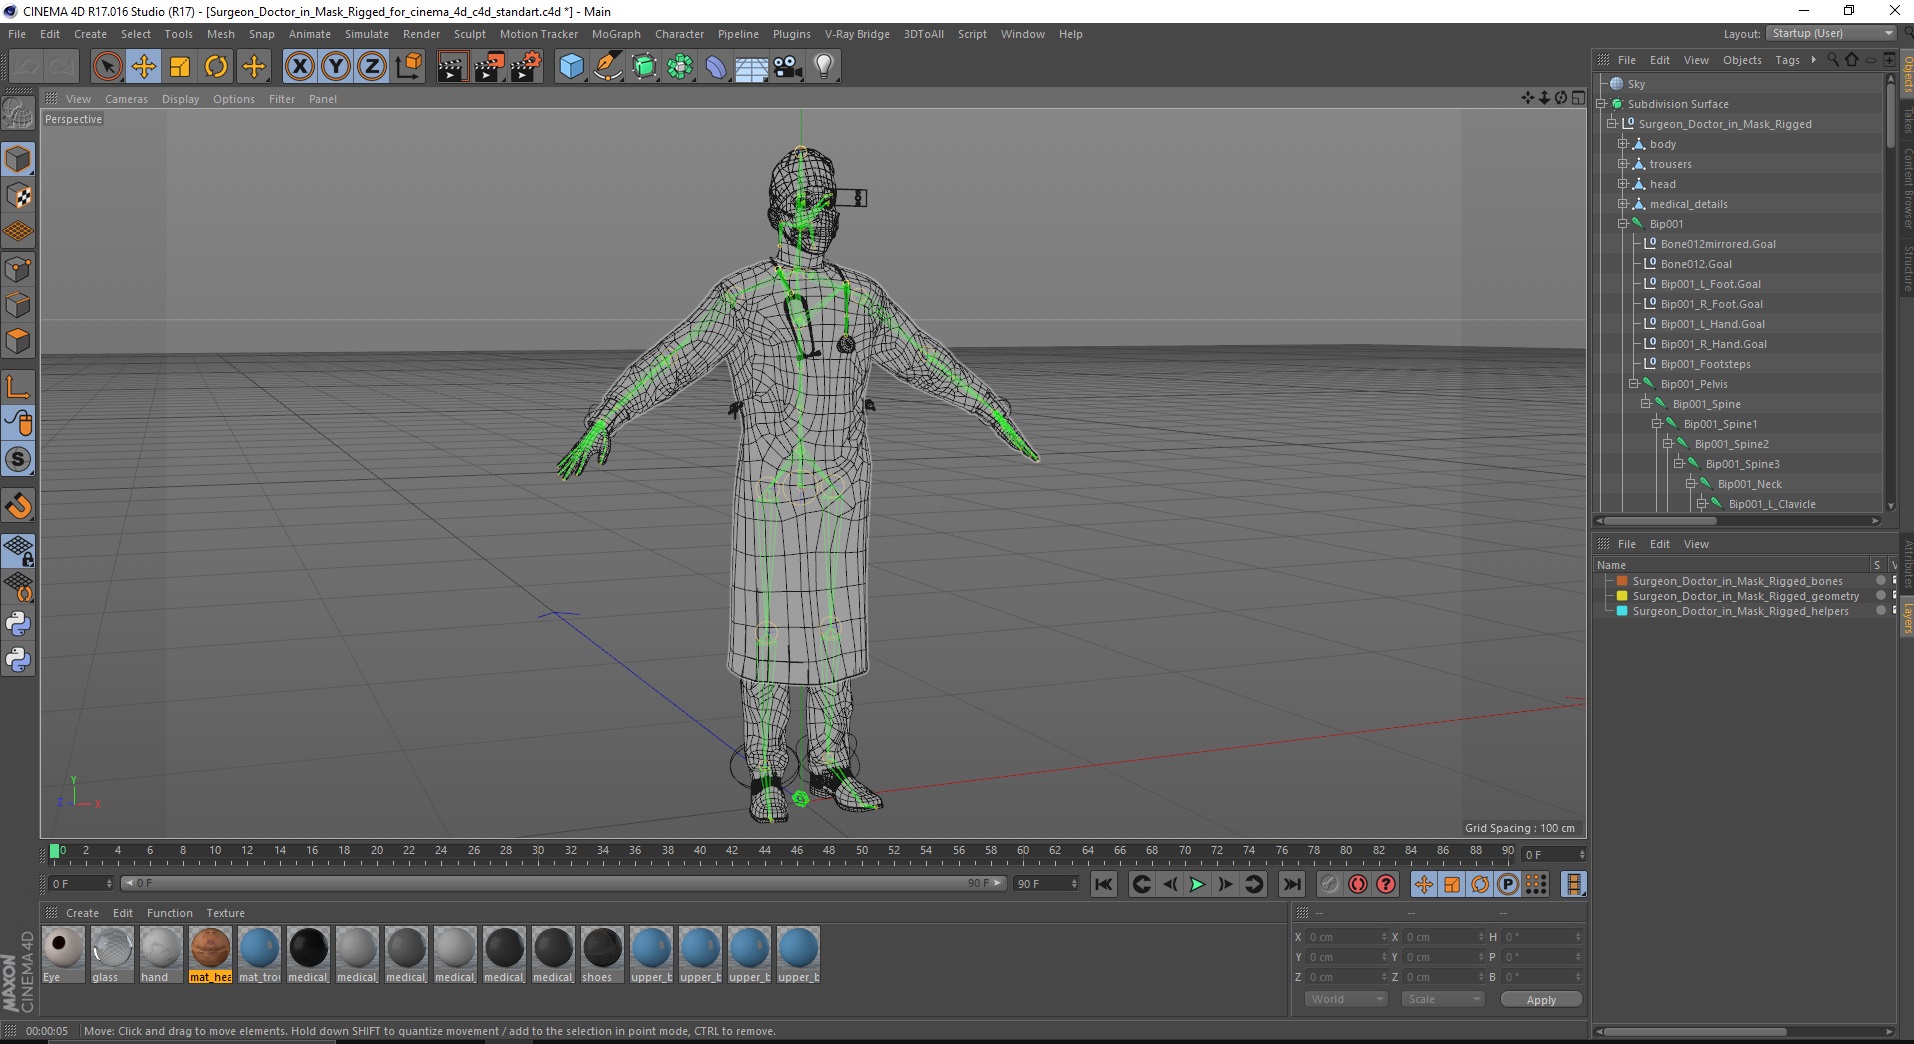
Task: Select the Bip001_L_Foot.Goal object
Action: (1710, 284)
